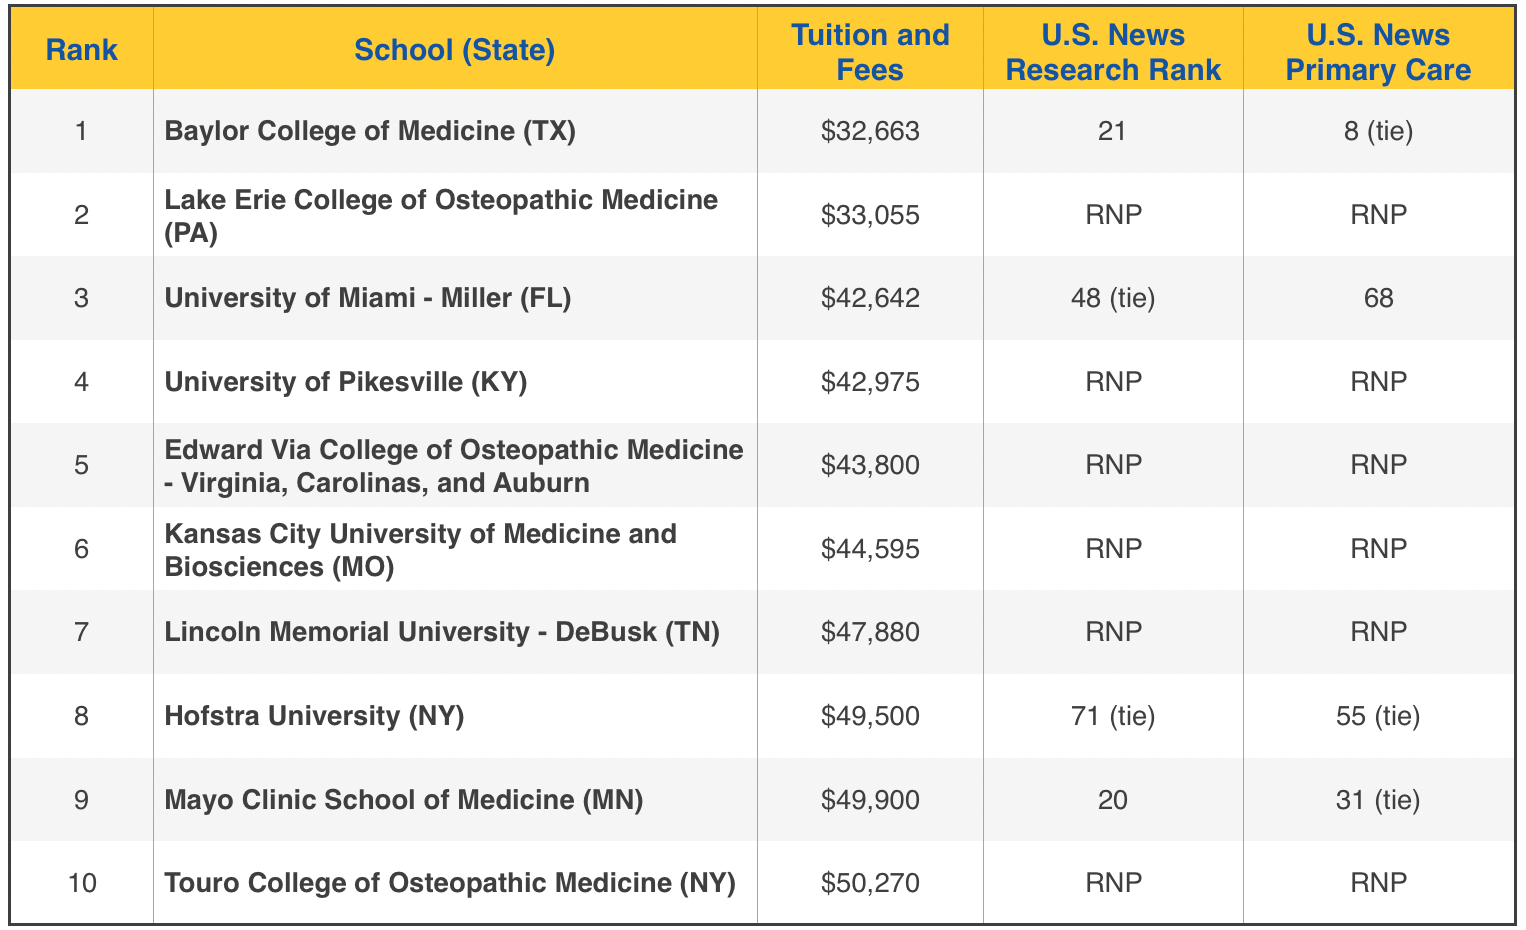The width and height of the screenshot is (1526, 930).
Task: Click Lake Erie College of Osteopathic Medicine
Action: point(441,215)
